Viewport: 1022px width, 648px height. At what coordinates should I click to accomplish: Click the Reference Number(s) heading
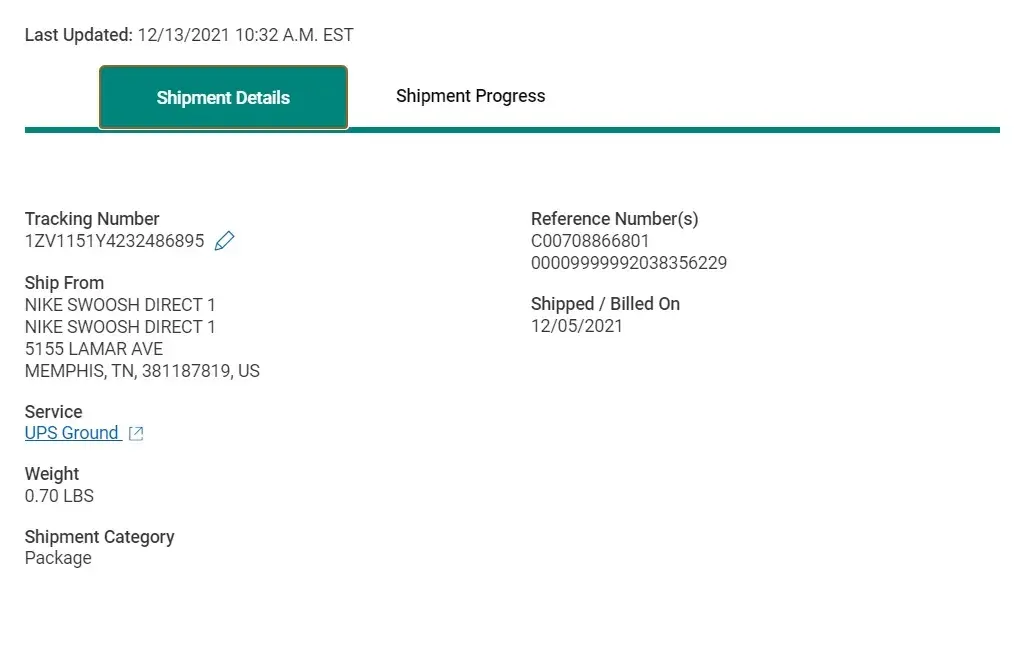(x=614, y=219)
